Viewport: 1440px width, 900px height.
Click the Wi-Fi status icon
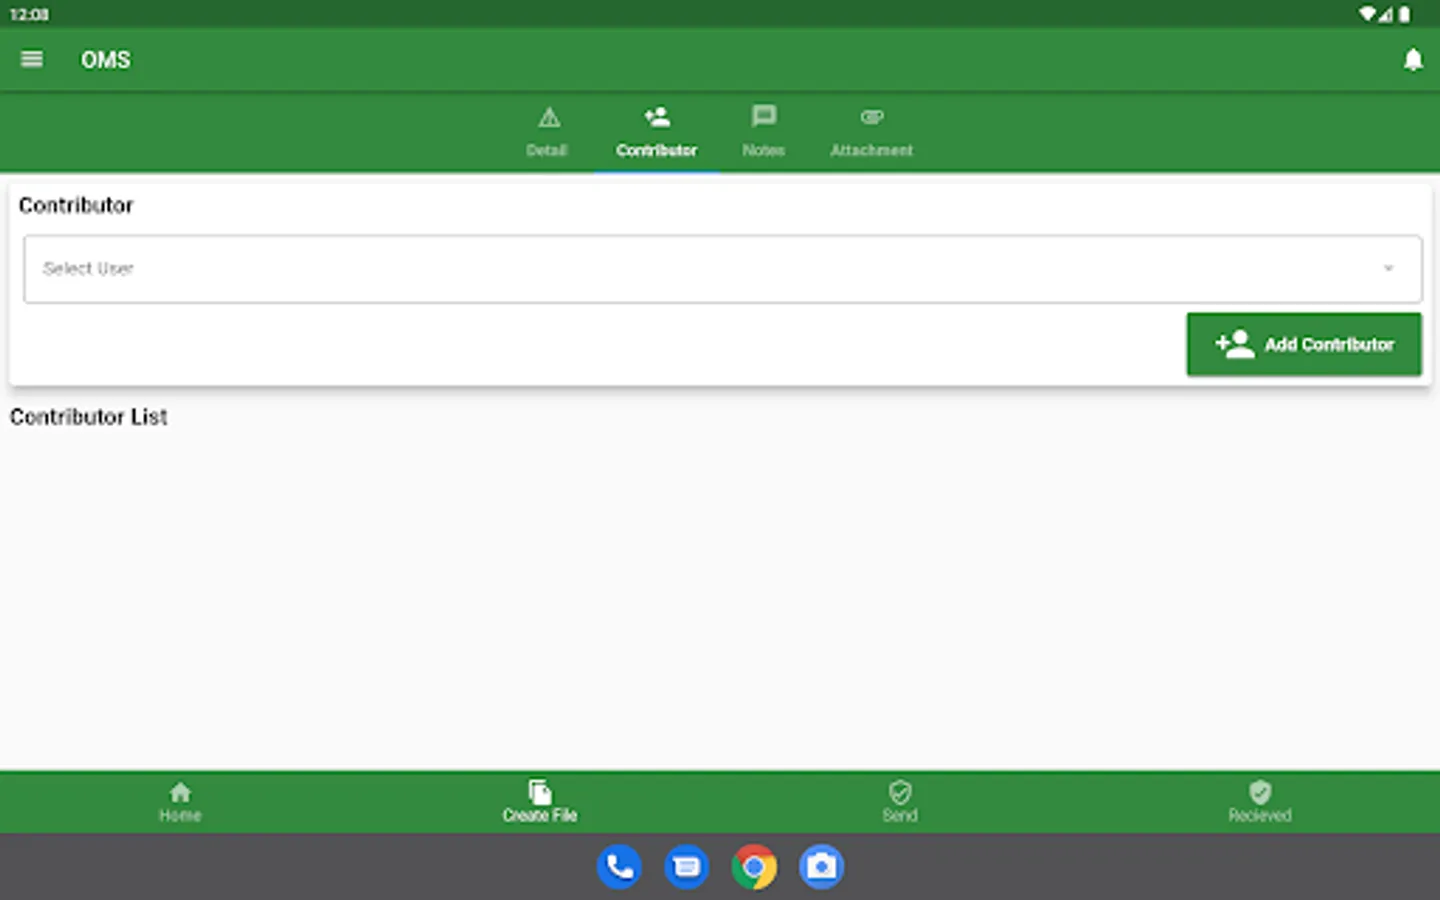pos(1367,14)
